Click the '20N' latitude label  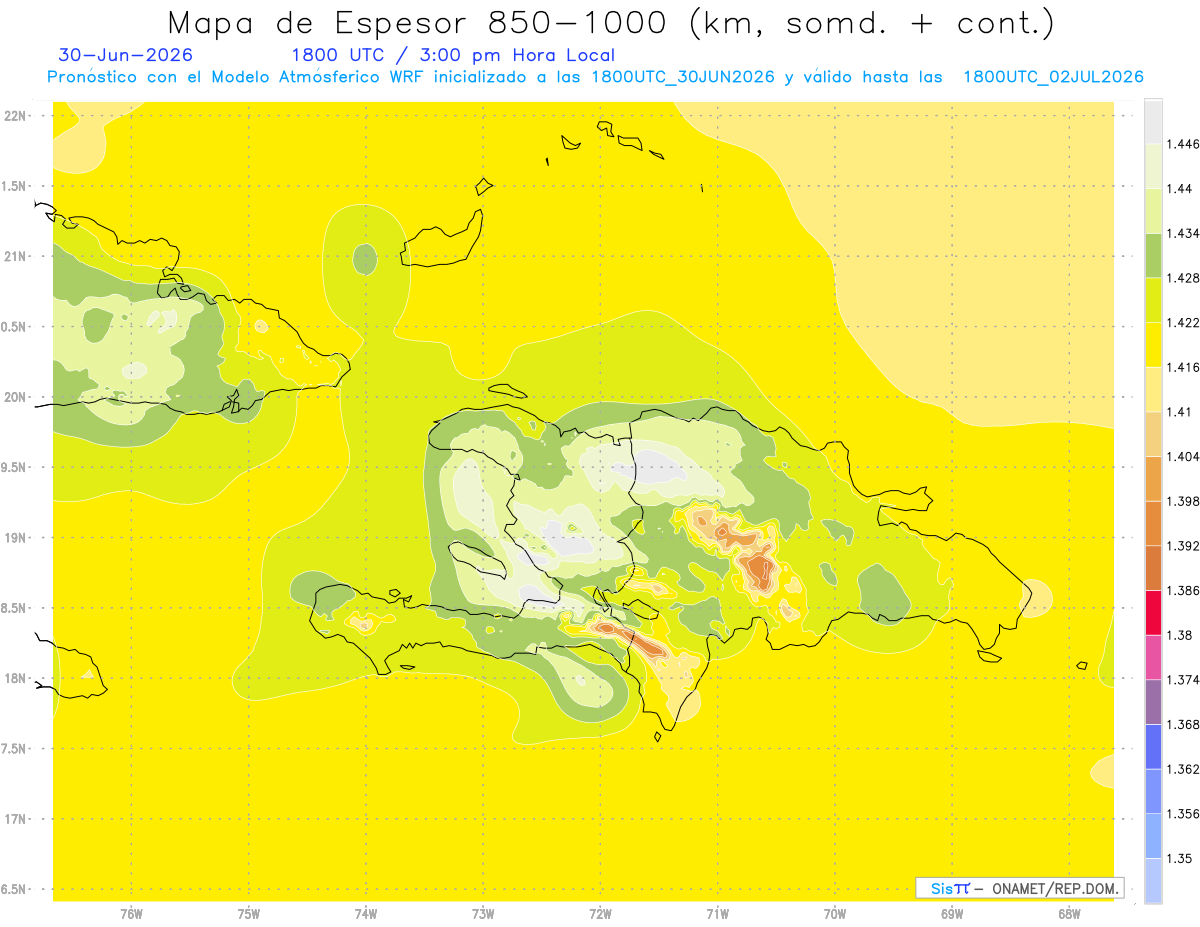pyautogui.click(x=15, y=397)
